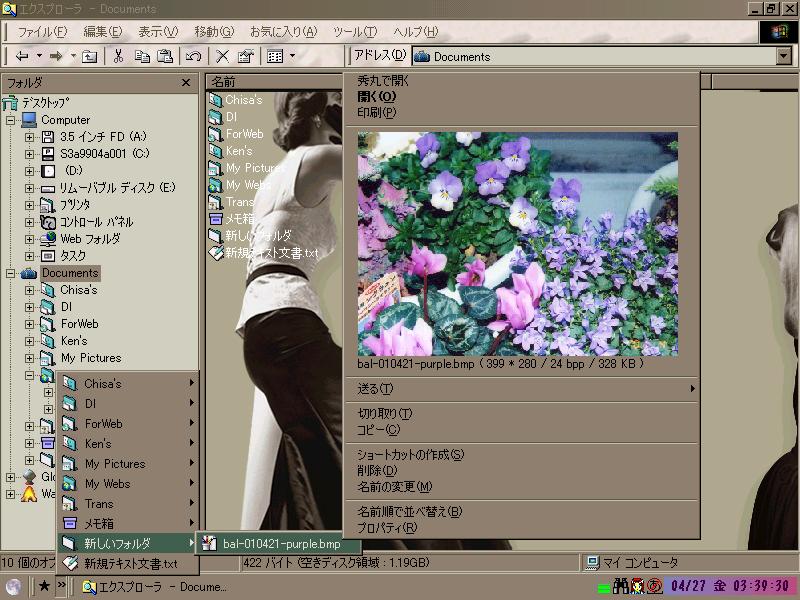The height and width of the screenshot is (600, 800).
Task: Expand the 3.5 インチ FD (A:) node
Action: tap(30, 137)
